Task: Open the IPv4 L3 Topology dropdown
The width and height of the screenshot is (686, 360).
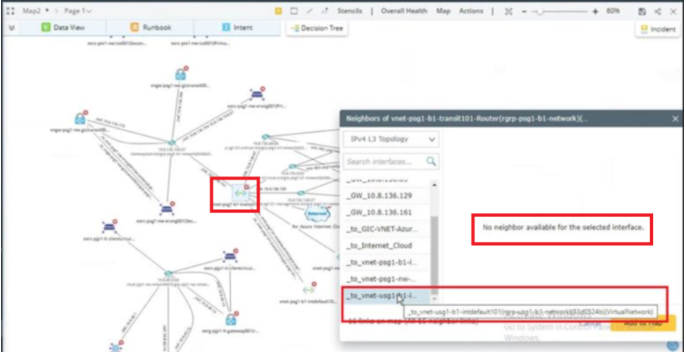Action: (x=391, y=139)
